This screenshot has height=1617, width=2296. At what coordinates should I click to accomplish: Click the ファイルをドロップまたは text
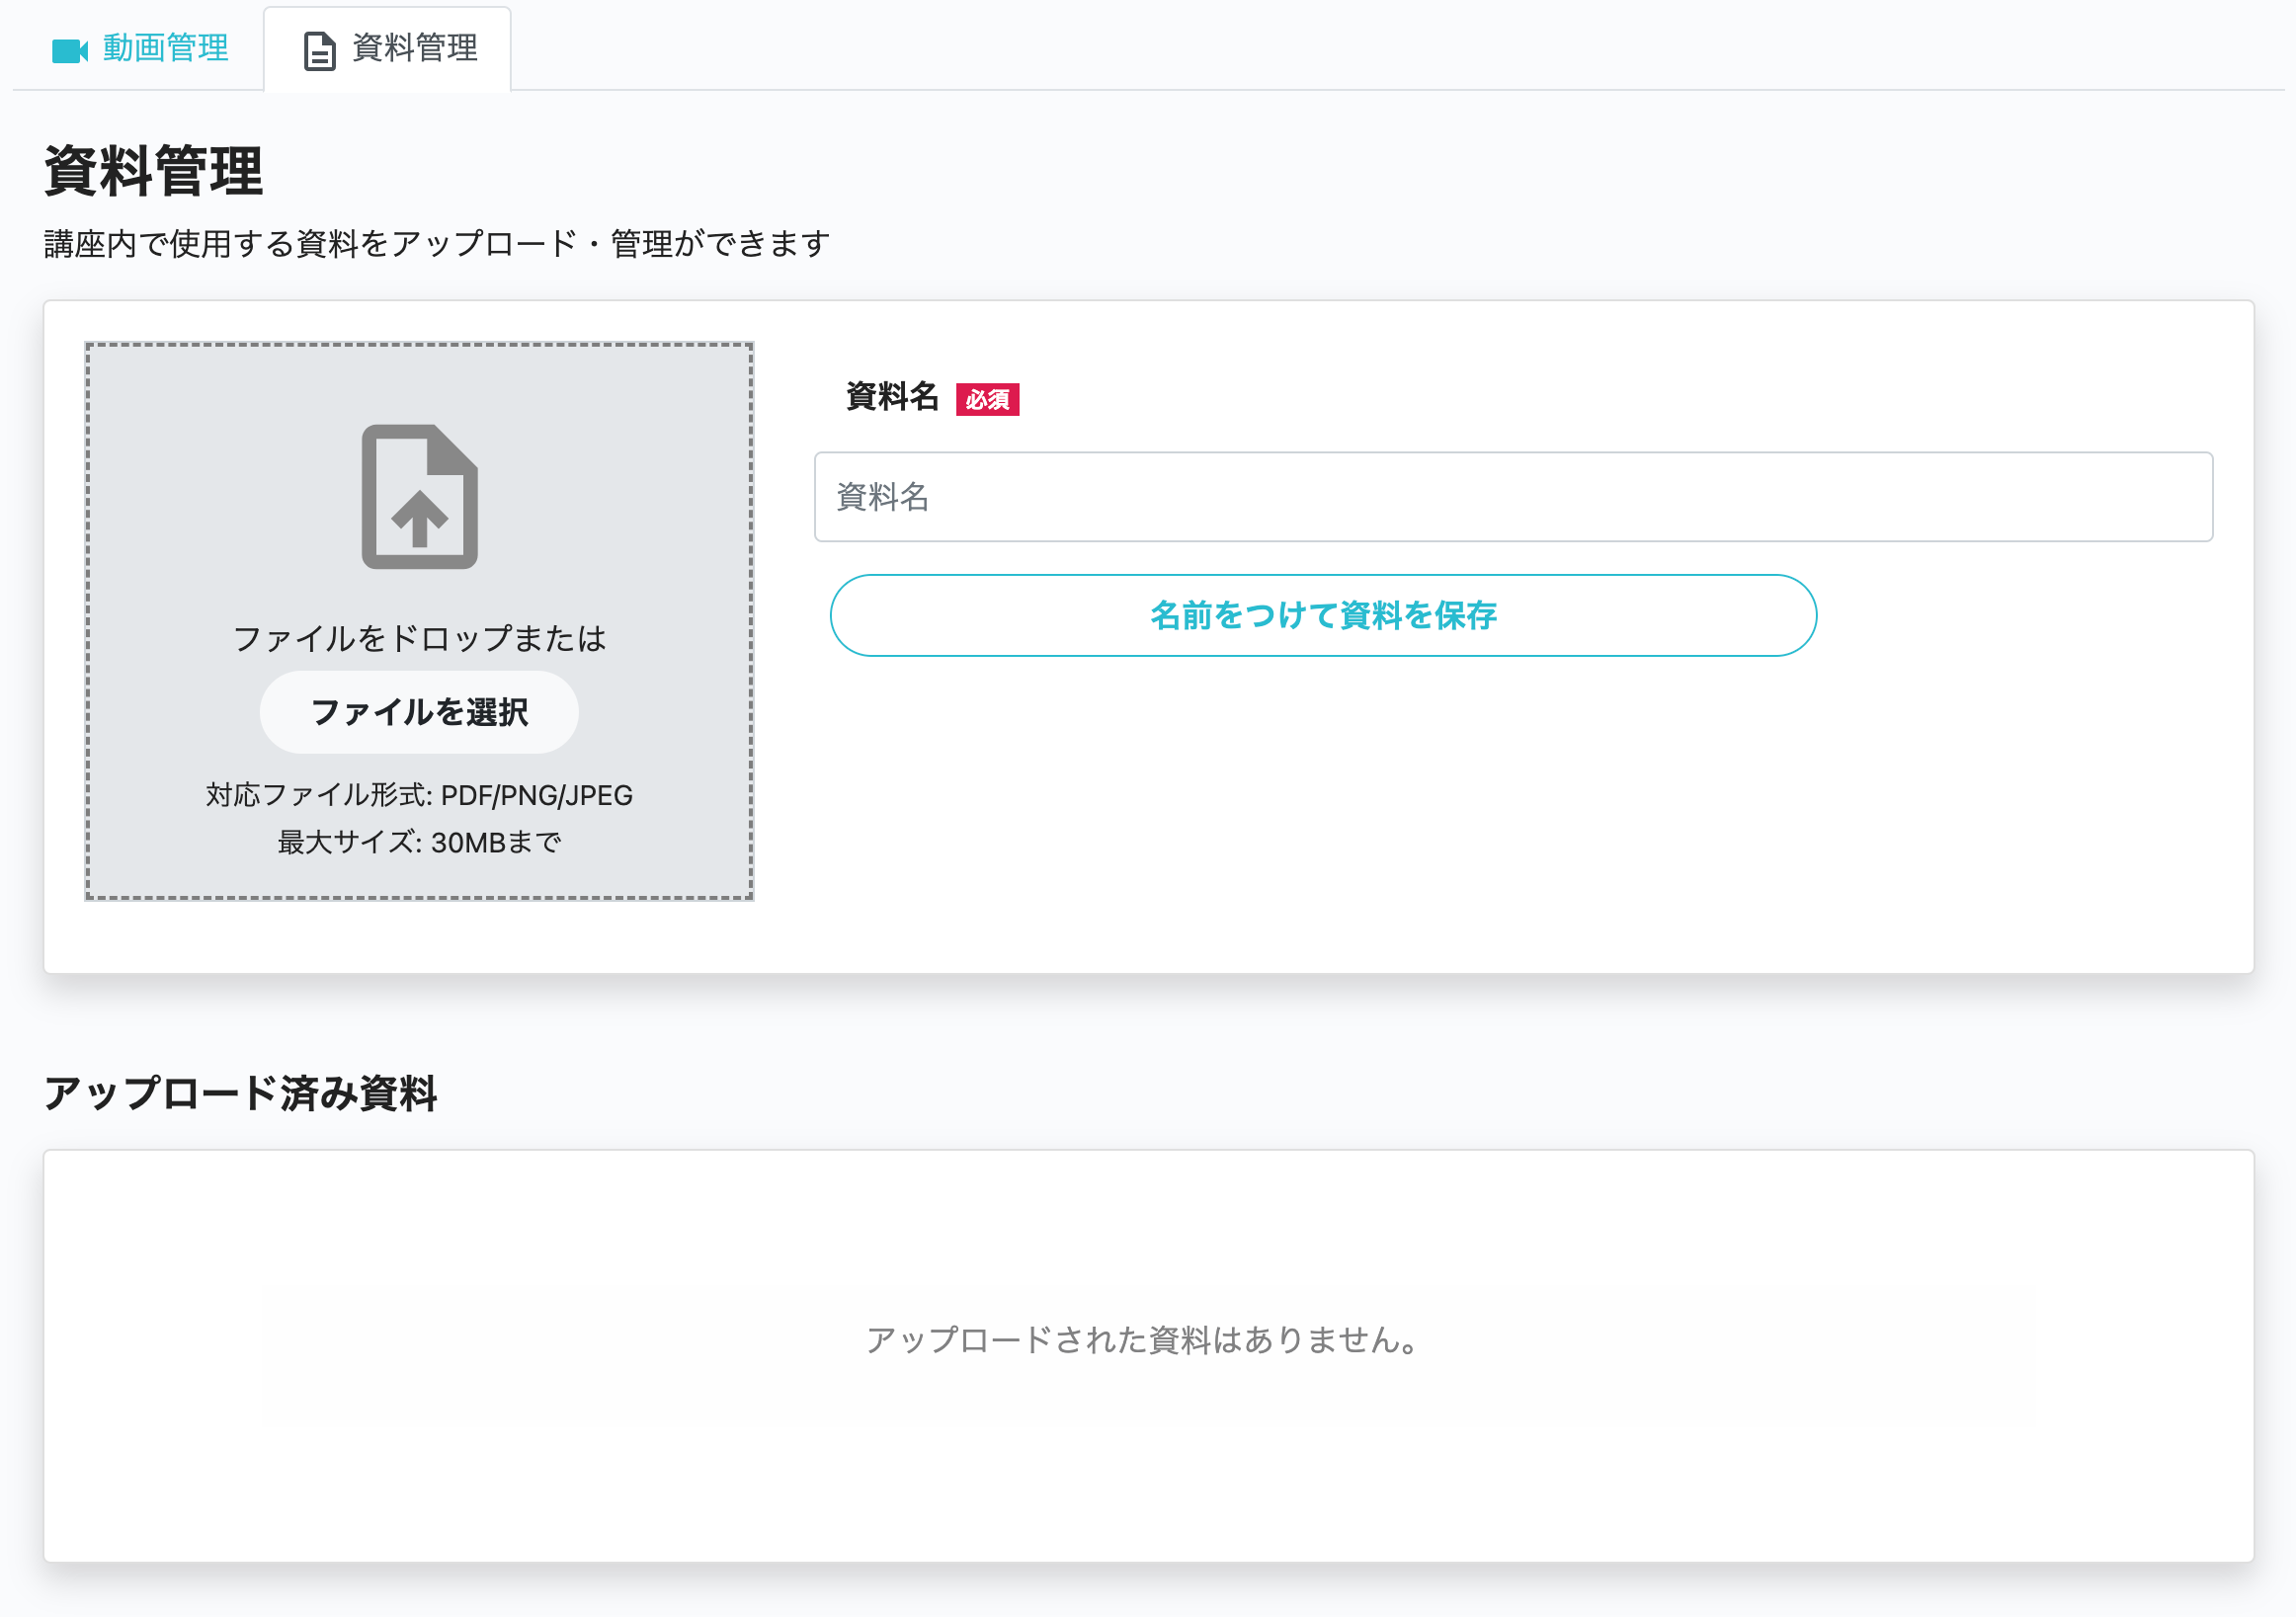419,638
